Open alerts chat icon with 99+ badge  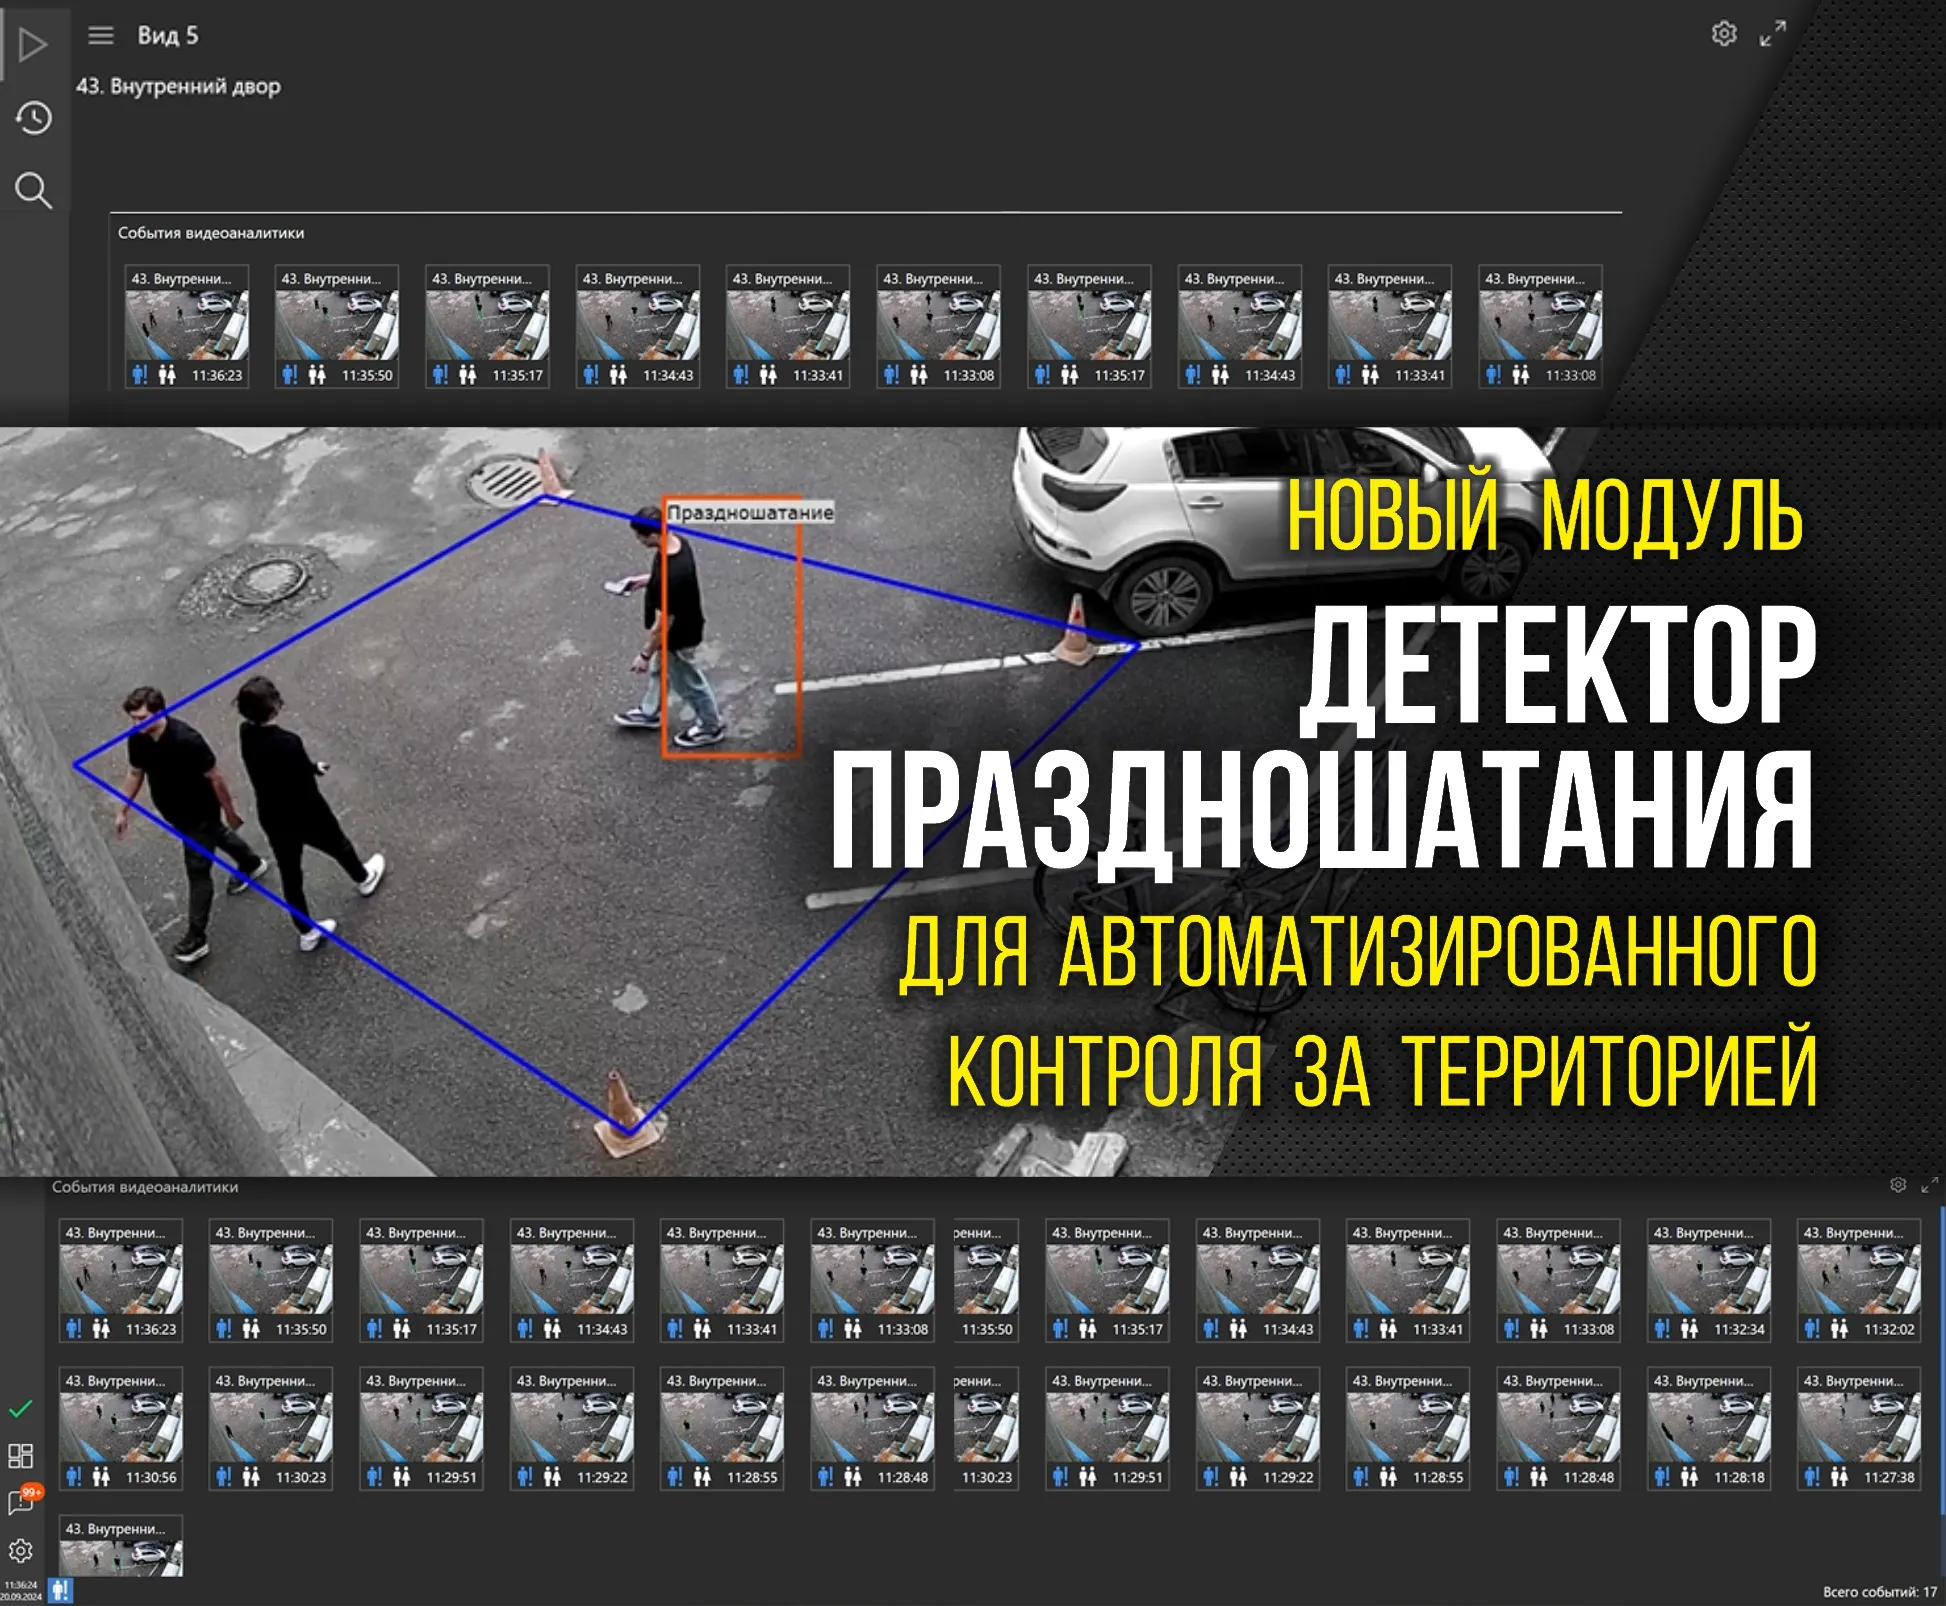(x=22, y=1501)
